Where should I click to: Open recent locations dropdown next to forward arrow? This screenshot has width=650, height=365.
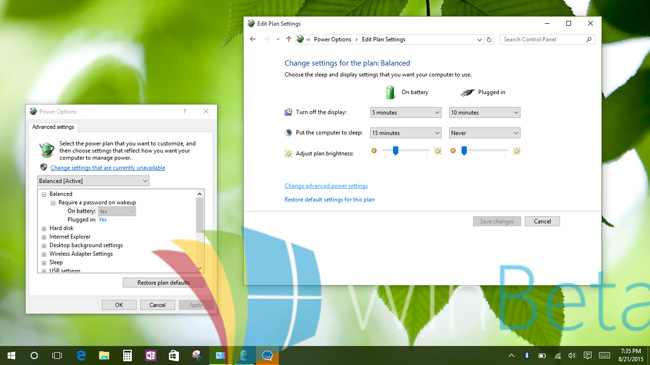[x=278, y=39]
